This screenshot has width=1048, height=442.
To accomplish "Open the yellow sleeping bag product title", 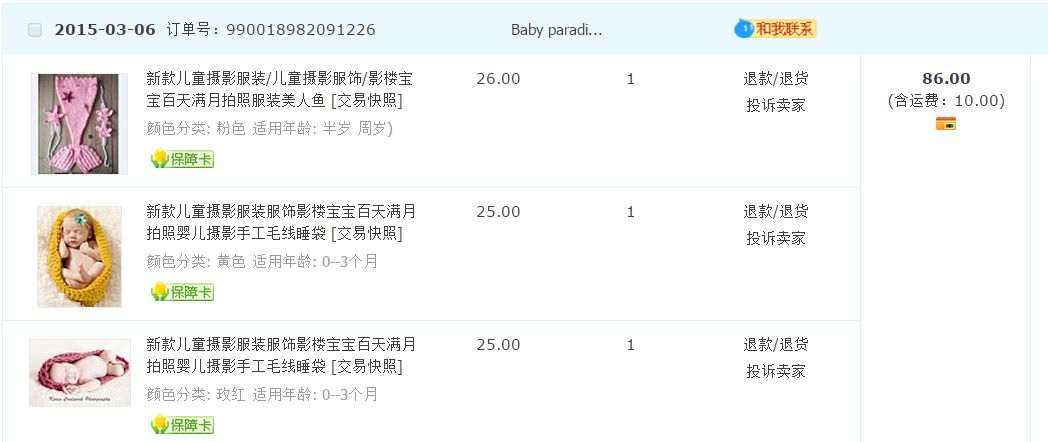I will pyautogui.click(x=279, y=222).
